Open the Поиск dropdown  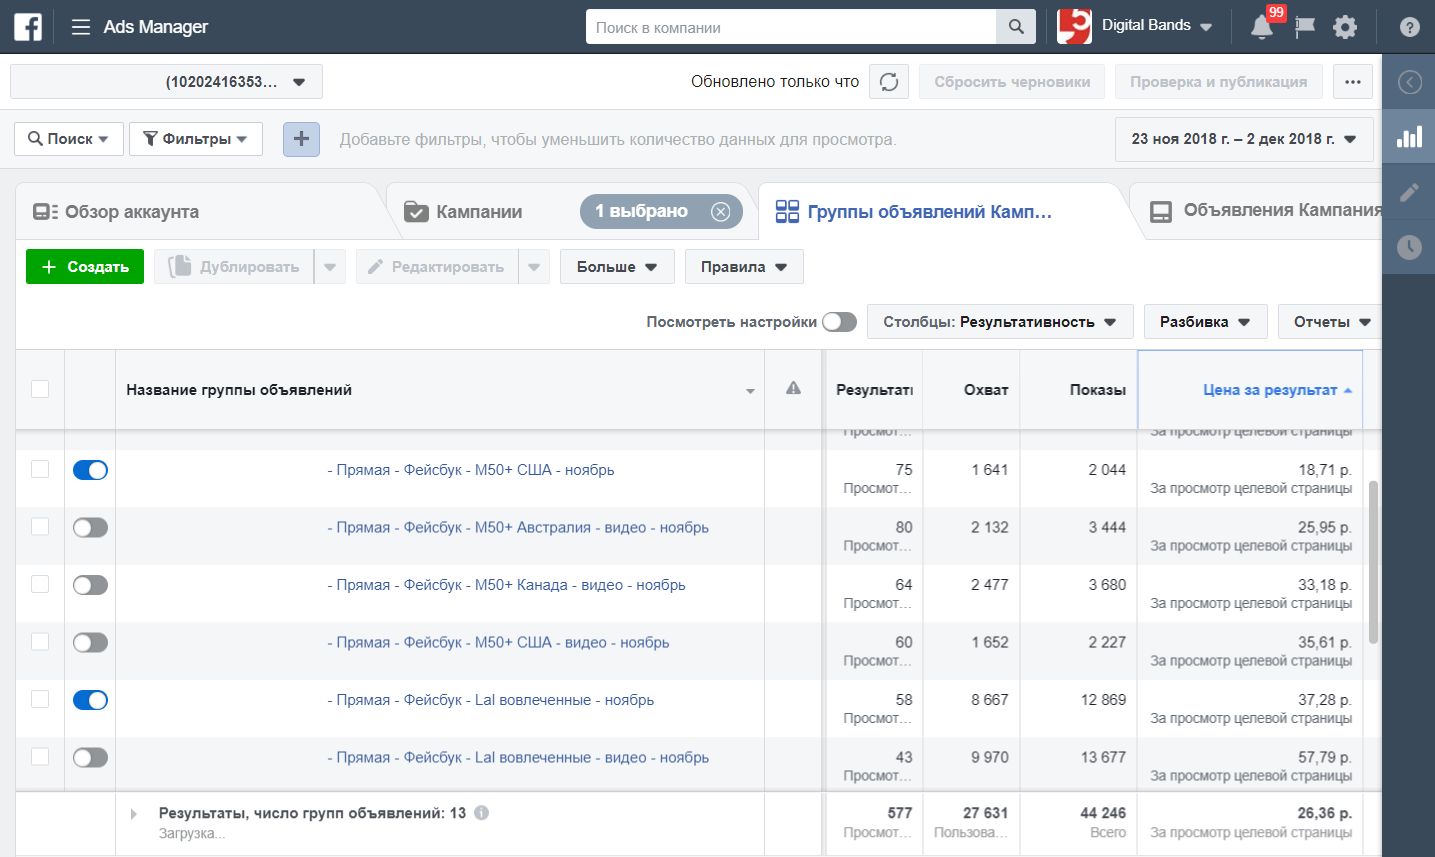(x=69, y=139)
